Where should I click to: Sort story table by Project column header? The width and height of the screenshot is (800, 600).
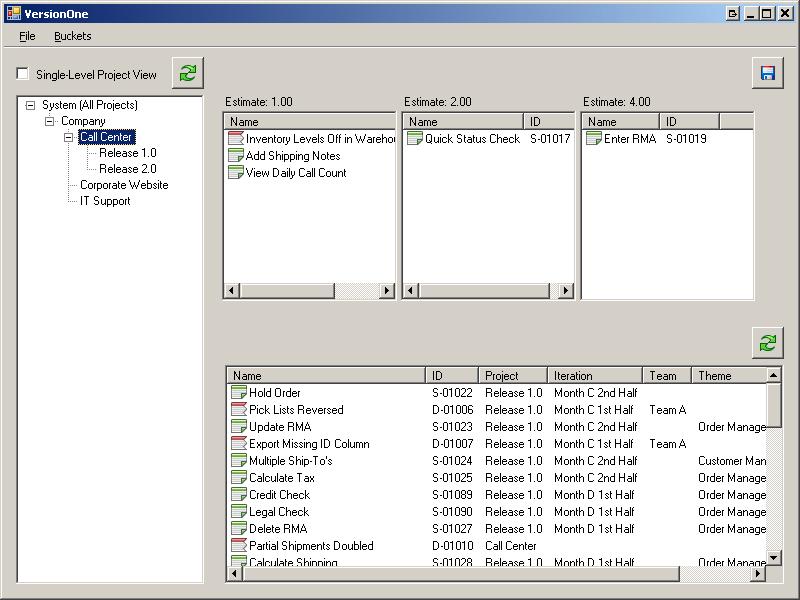click(513, 376)
